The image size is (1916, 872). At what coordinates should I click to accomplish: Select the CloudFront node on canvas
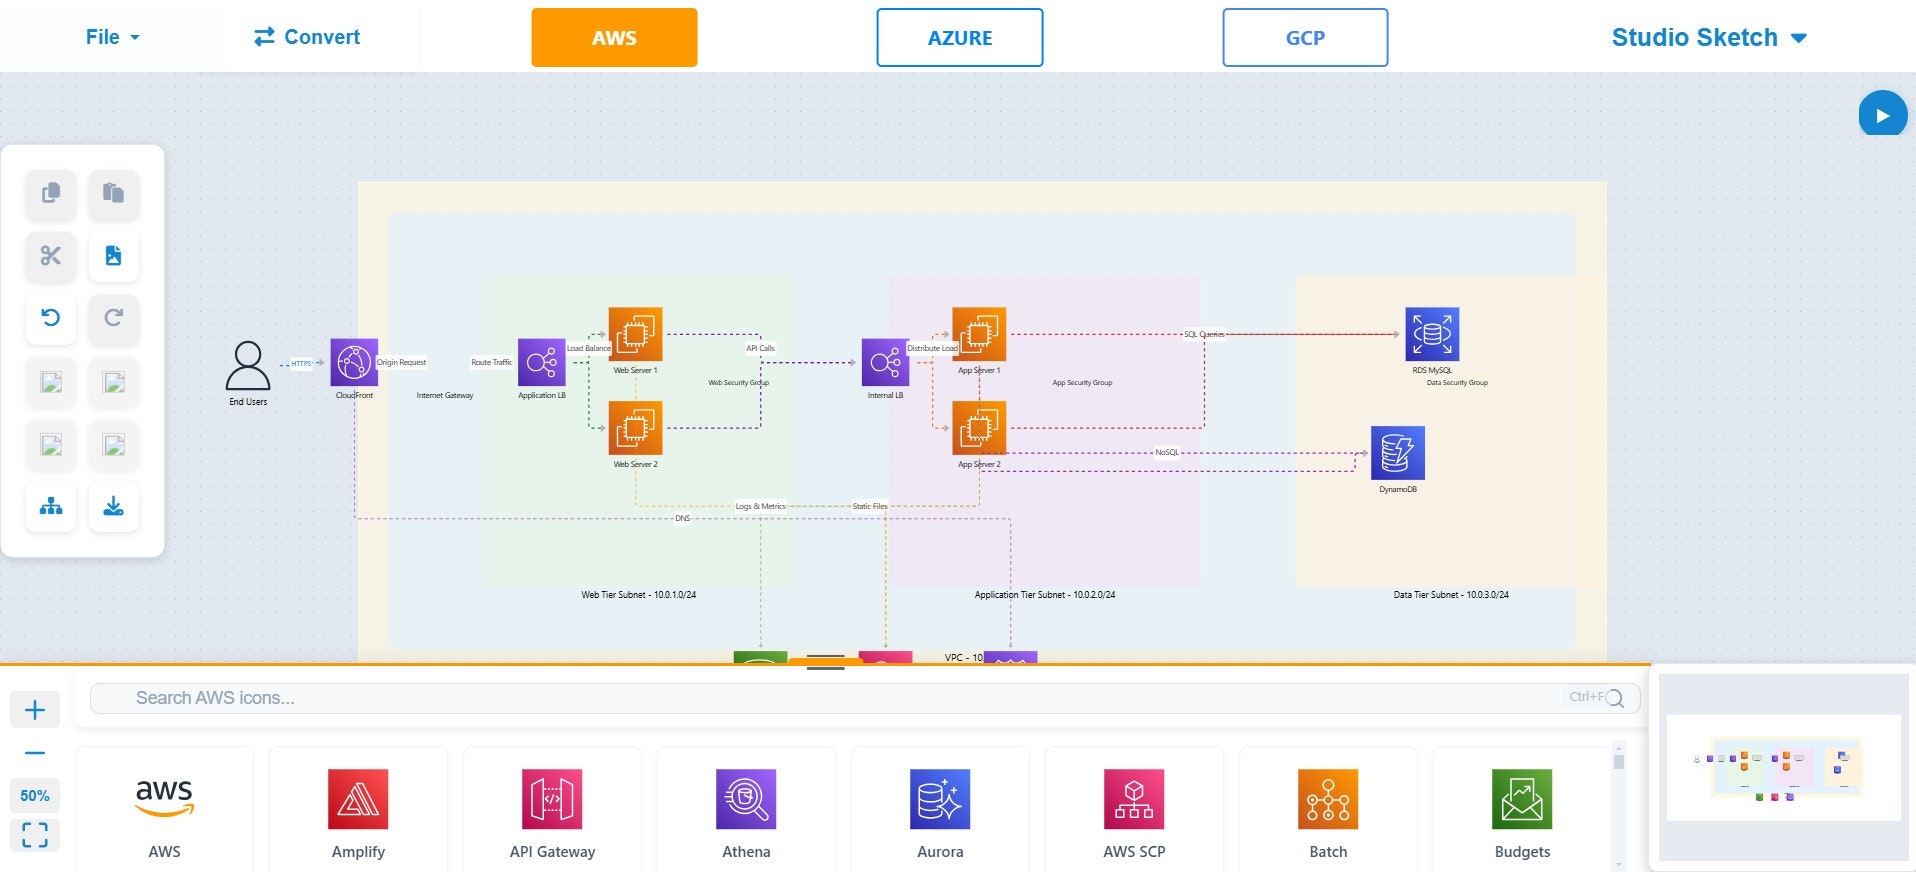tap(354, 362)
